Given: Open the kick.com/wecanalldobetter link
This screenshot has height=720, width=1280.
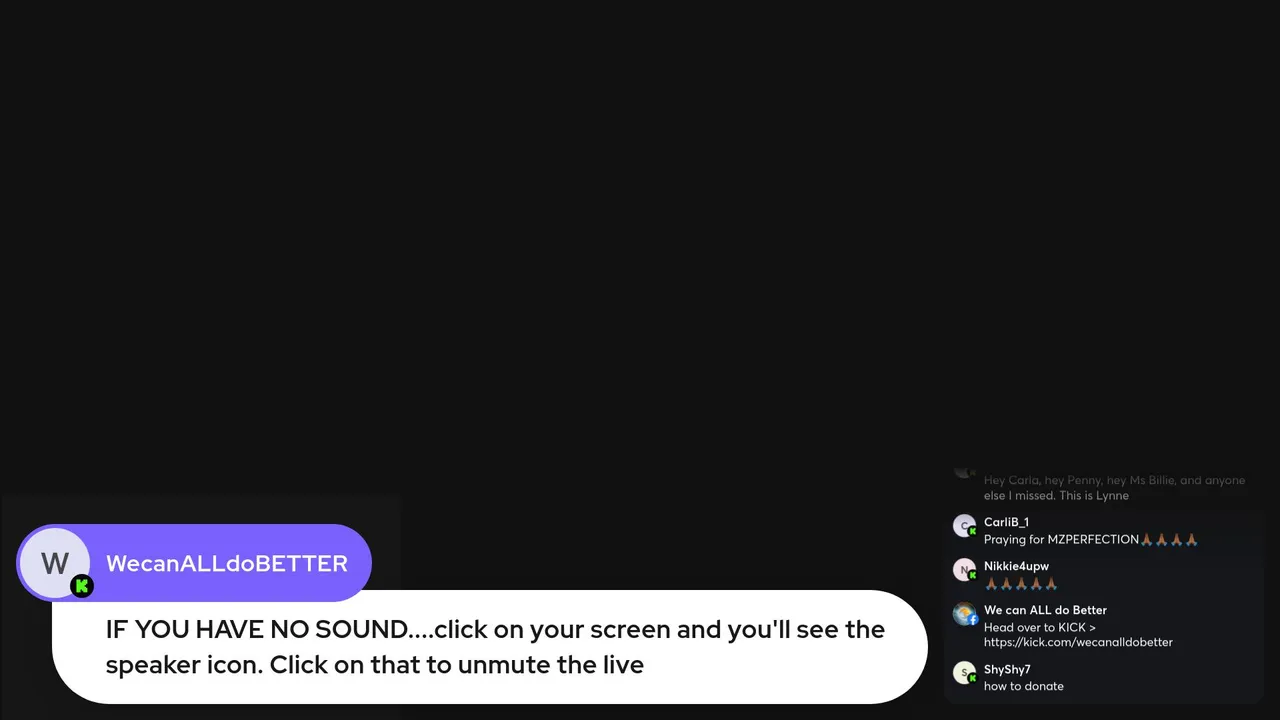Looking at the screenshot, I should coord(1078,642).
